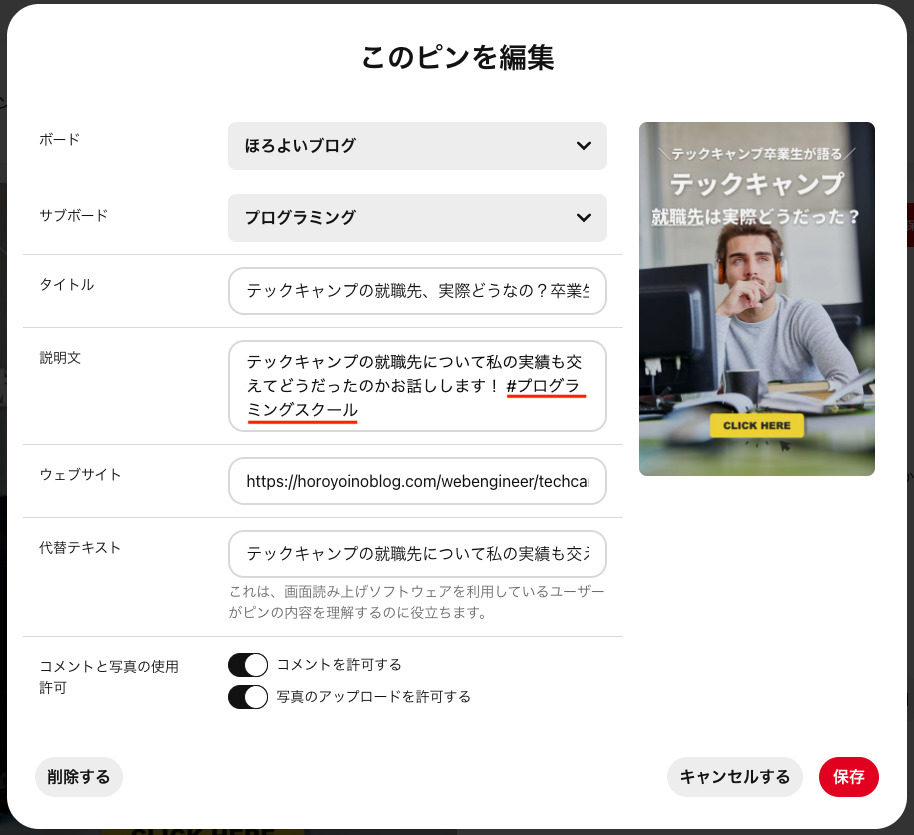Click the コメントと写真の使用許可 label

(x=109, y=677)
